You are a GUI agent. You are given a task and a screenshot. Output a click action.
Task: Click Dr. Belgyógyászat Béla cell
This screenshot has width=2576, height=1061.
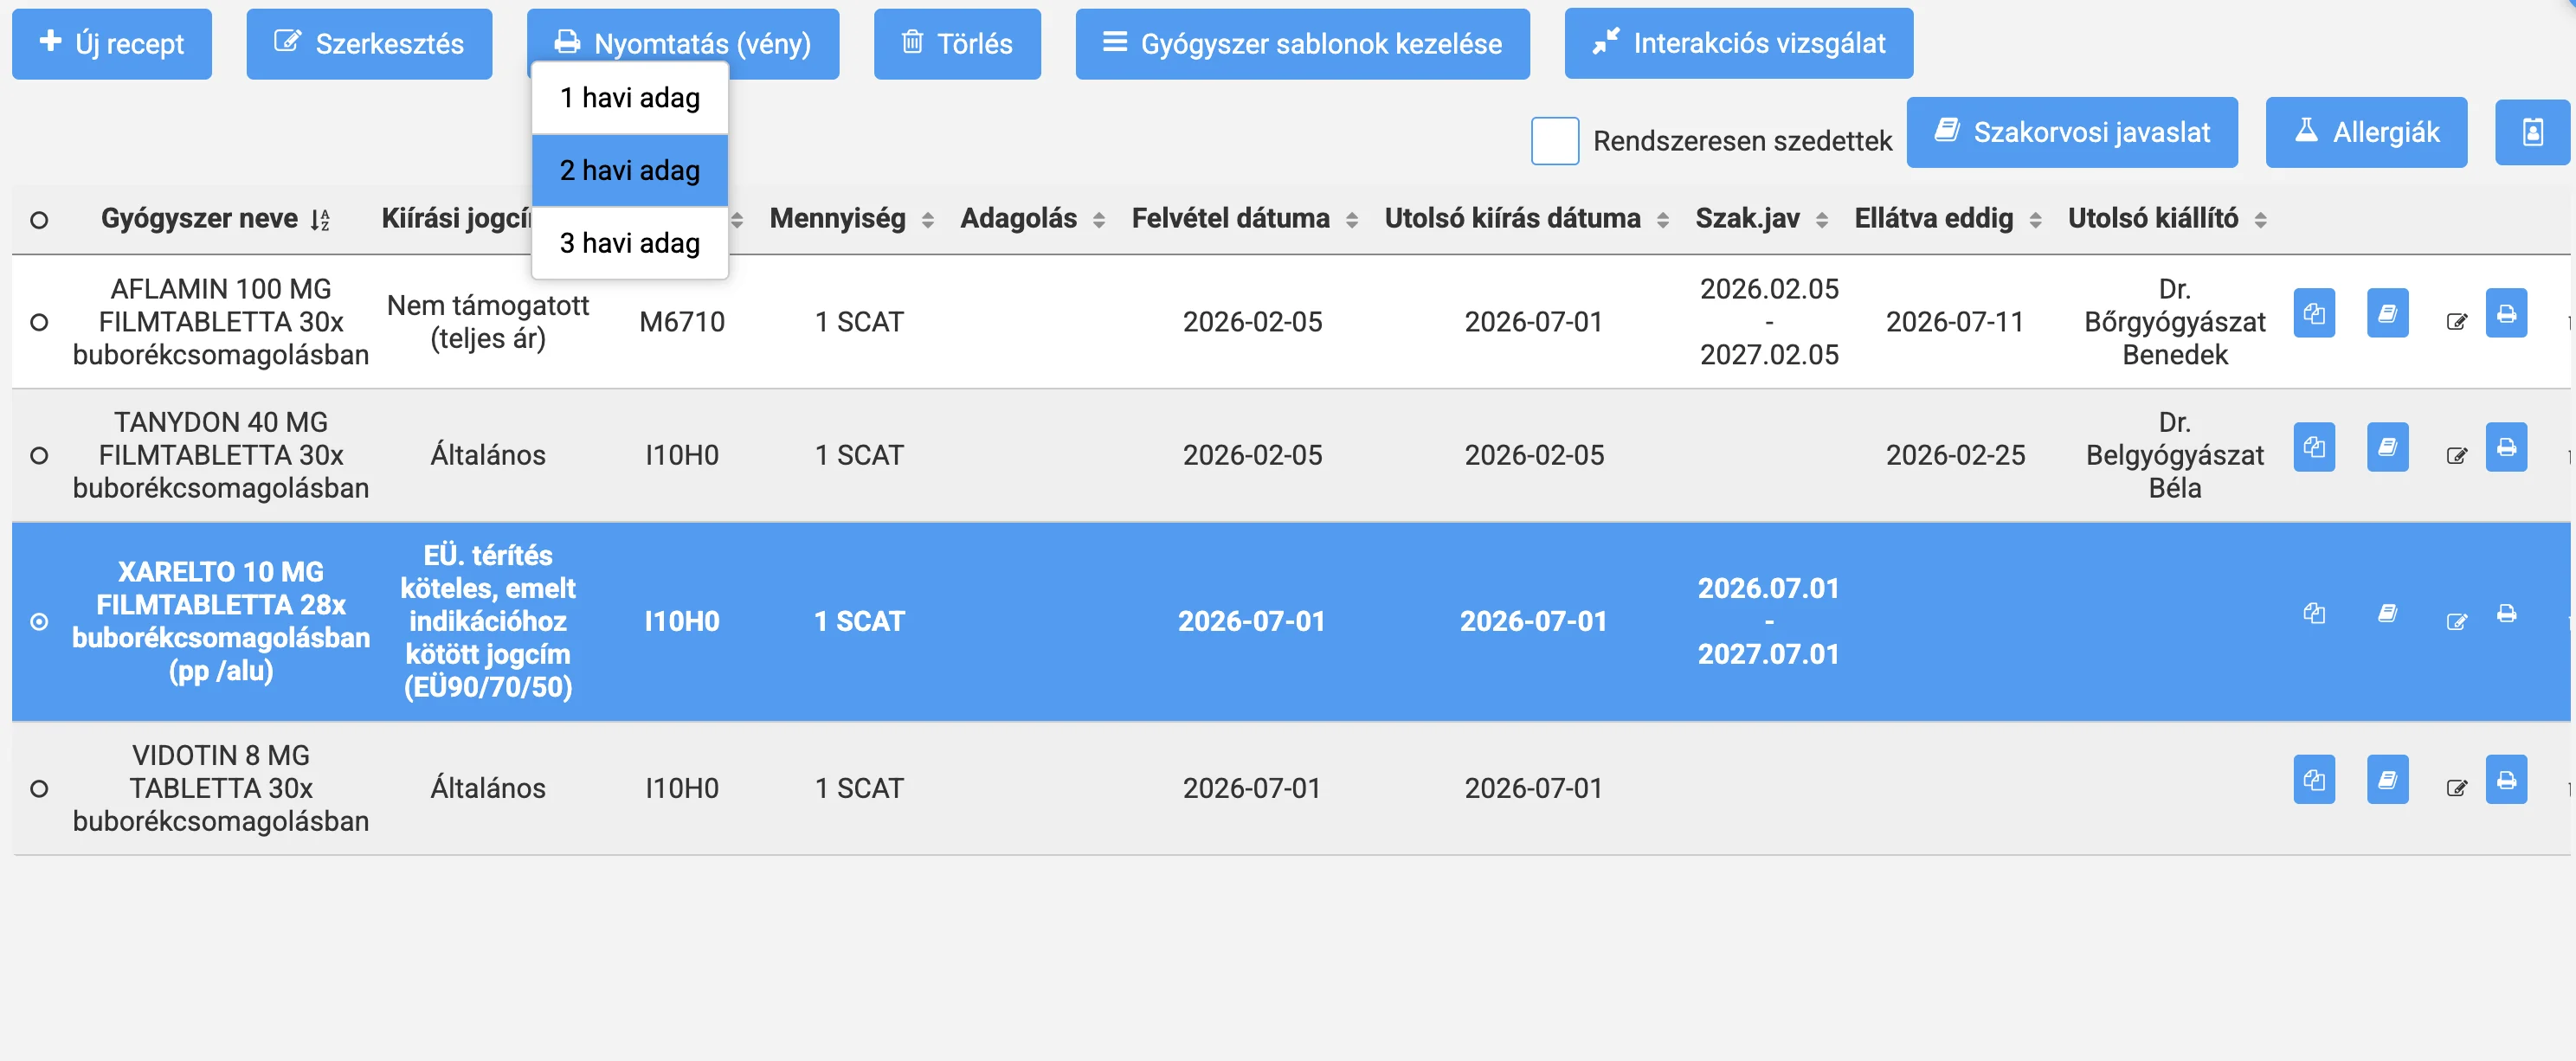pyautogui.click(x=2174, y=456)
